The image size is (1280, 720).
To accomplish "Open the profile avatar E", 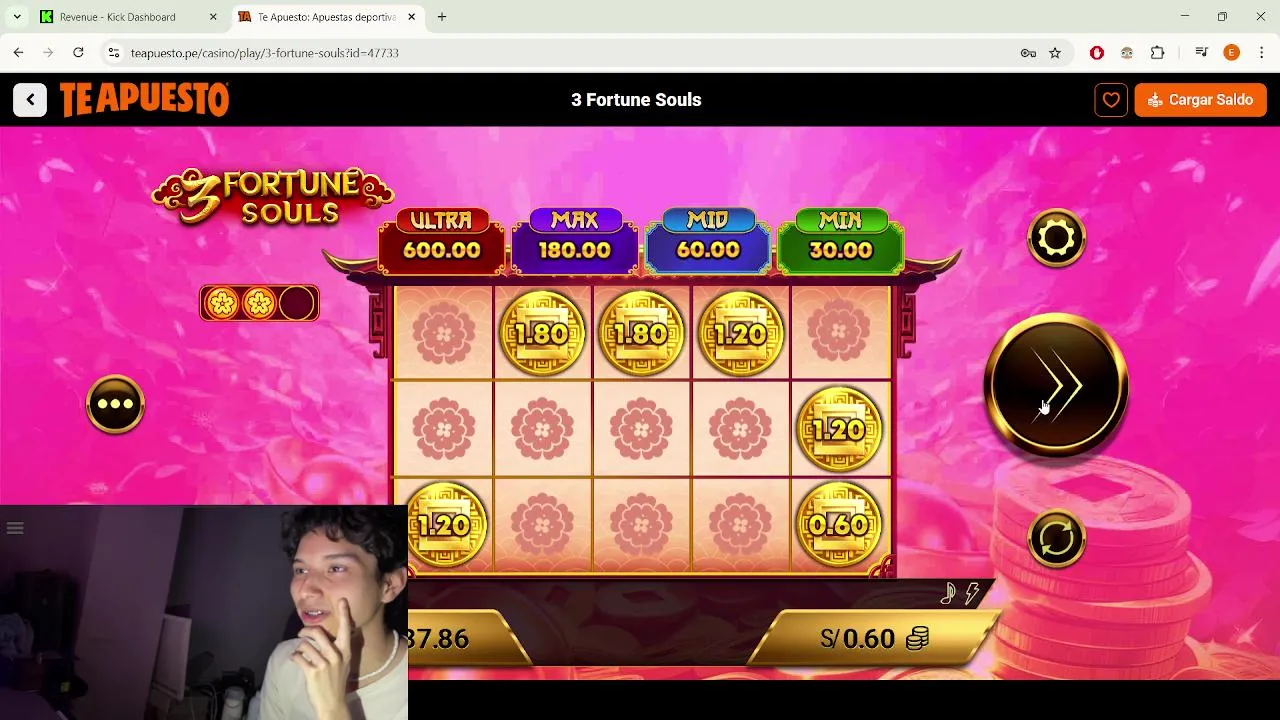I will (1232, 53).
